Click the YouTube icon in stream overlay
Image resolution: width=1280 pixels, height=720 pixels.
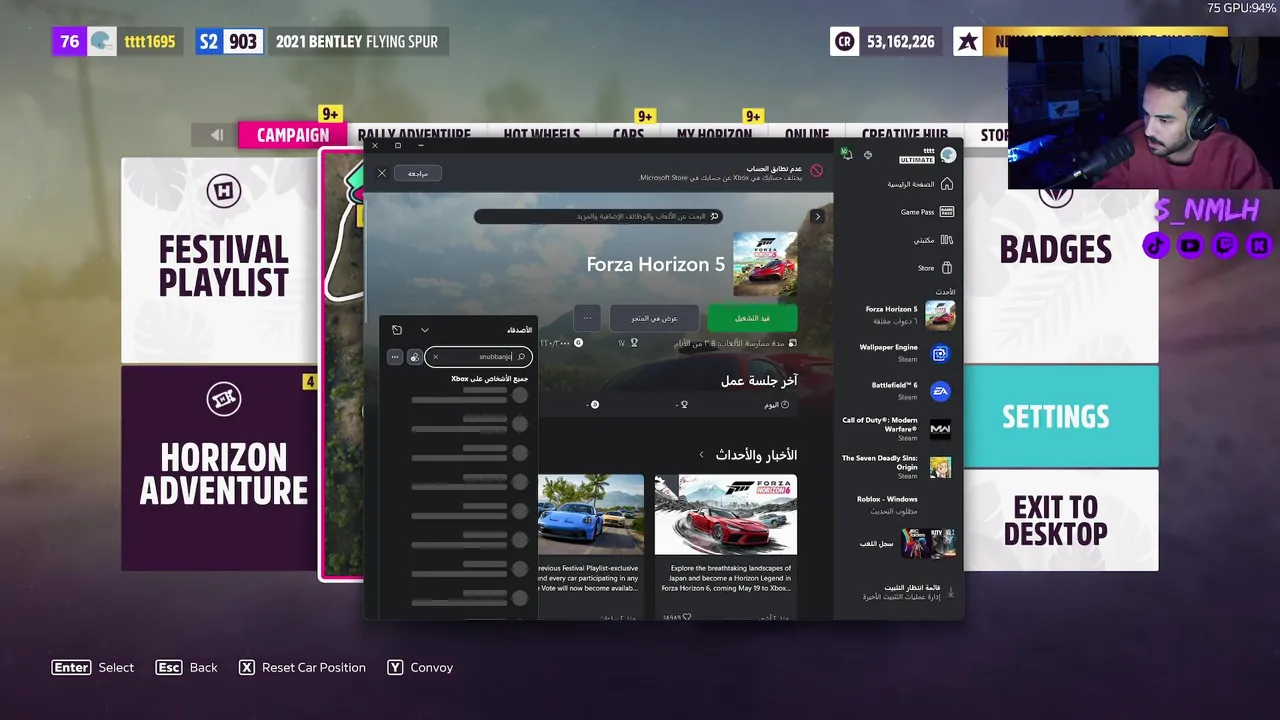point(1190,245)
